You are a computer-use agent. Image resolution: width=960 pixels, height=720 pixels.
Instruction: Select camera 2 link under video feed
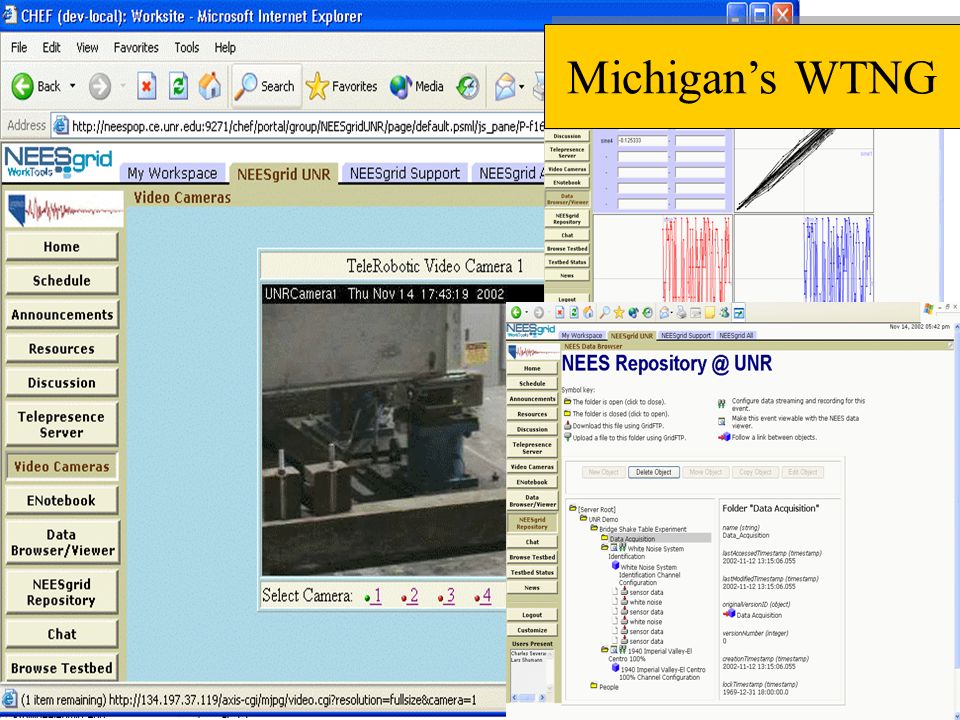(x=412, y=595)
